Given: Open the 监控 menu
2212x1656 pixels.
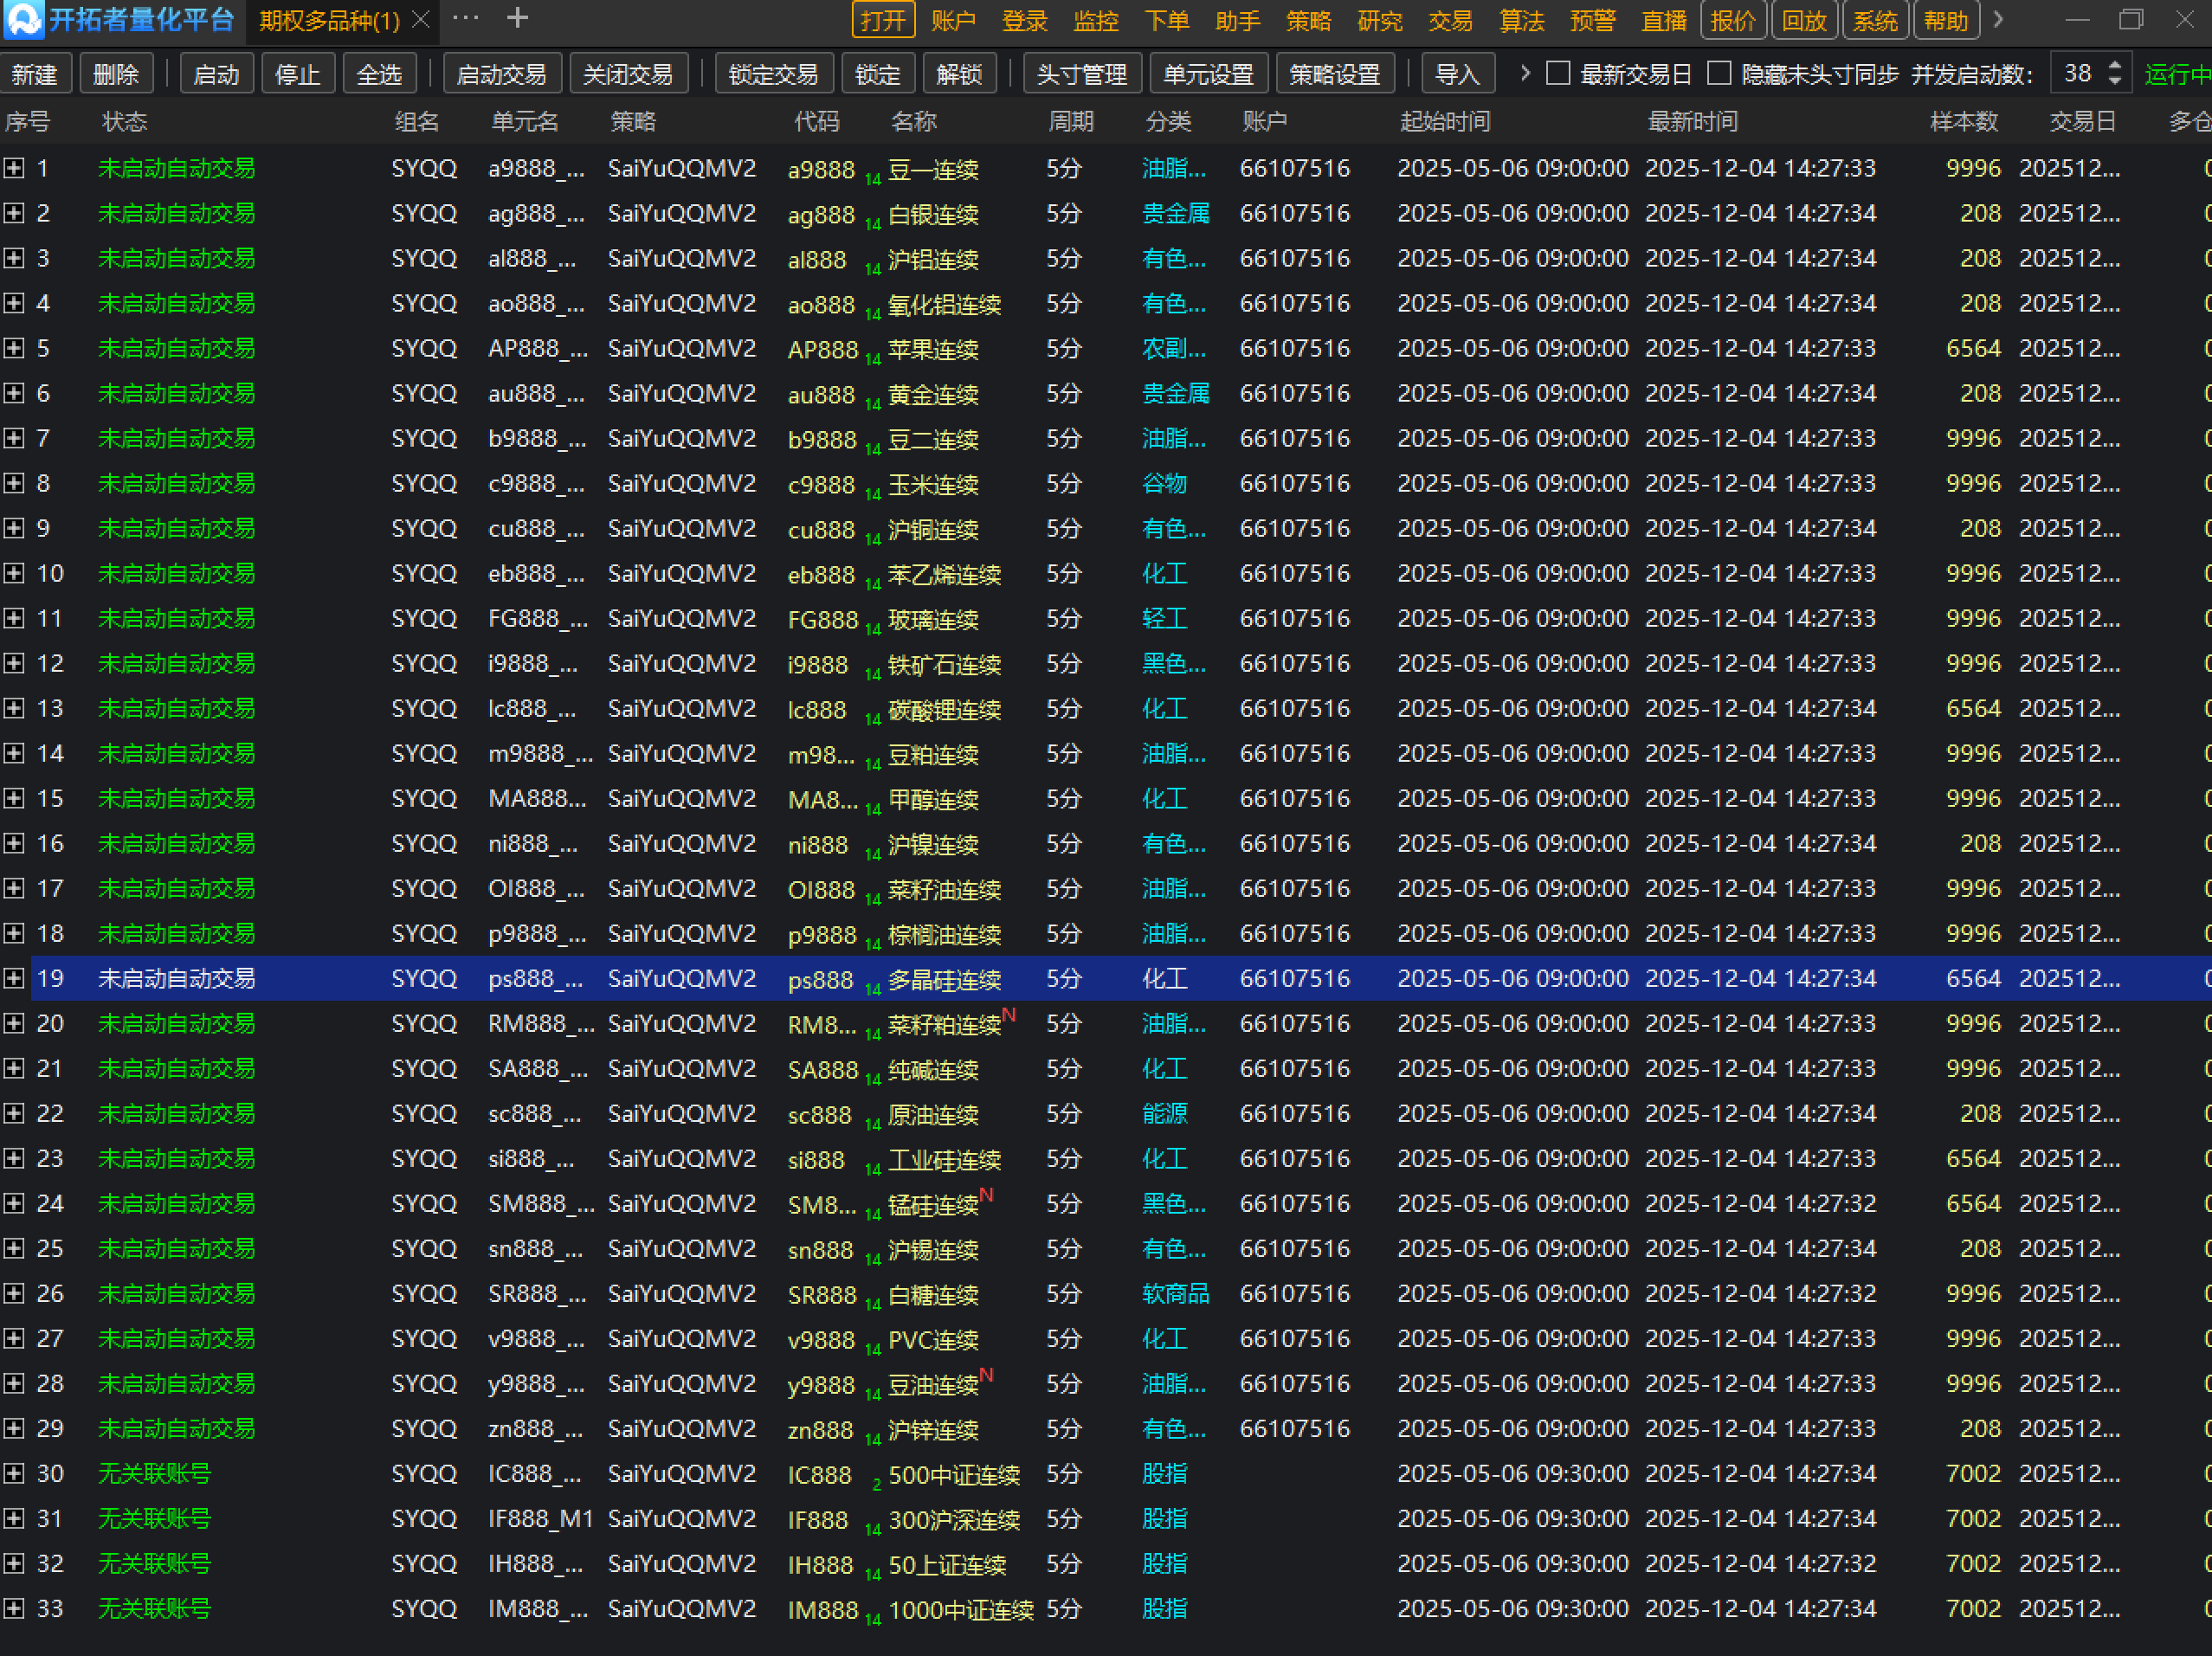Looking at the screenshot, I should [x=1095, y=21].
